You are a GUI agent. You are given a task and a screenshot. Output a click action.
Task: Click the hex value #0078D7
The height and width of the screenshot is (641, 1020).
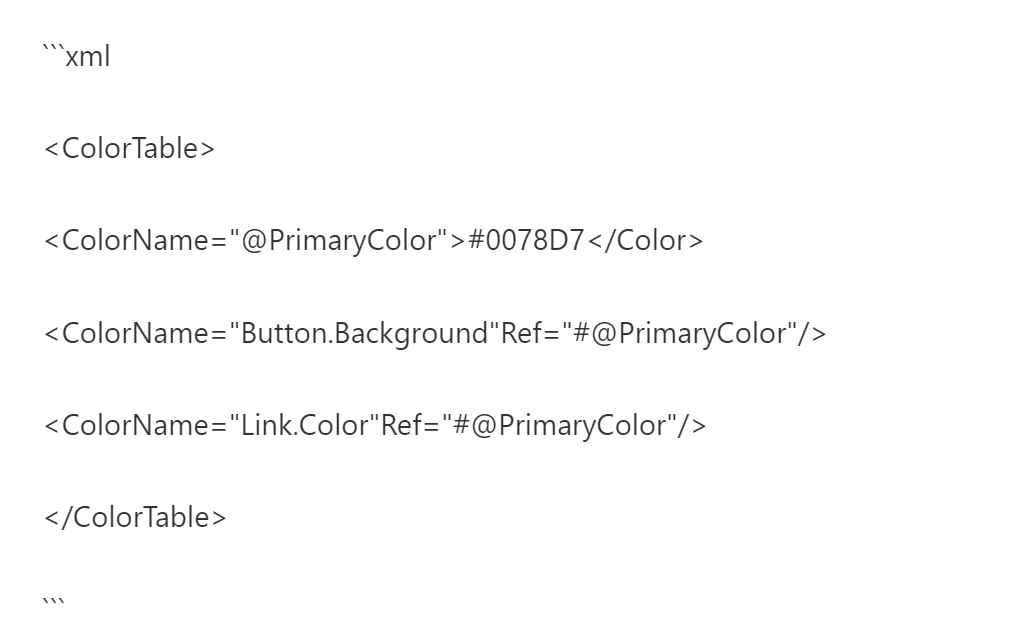point(526,241)
